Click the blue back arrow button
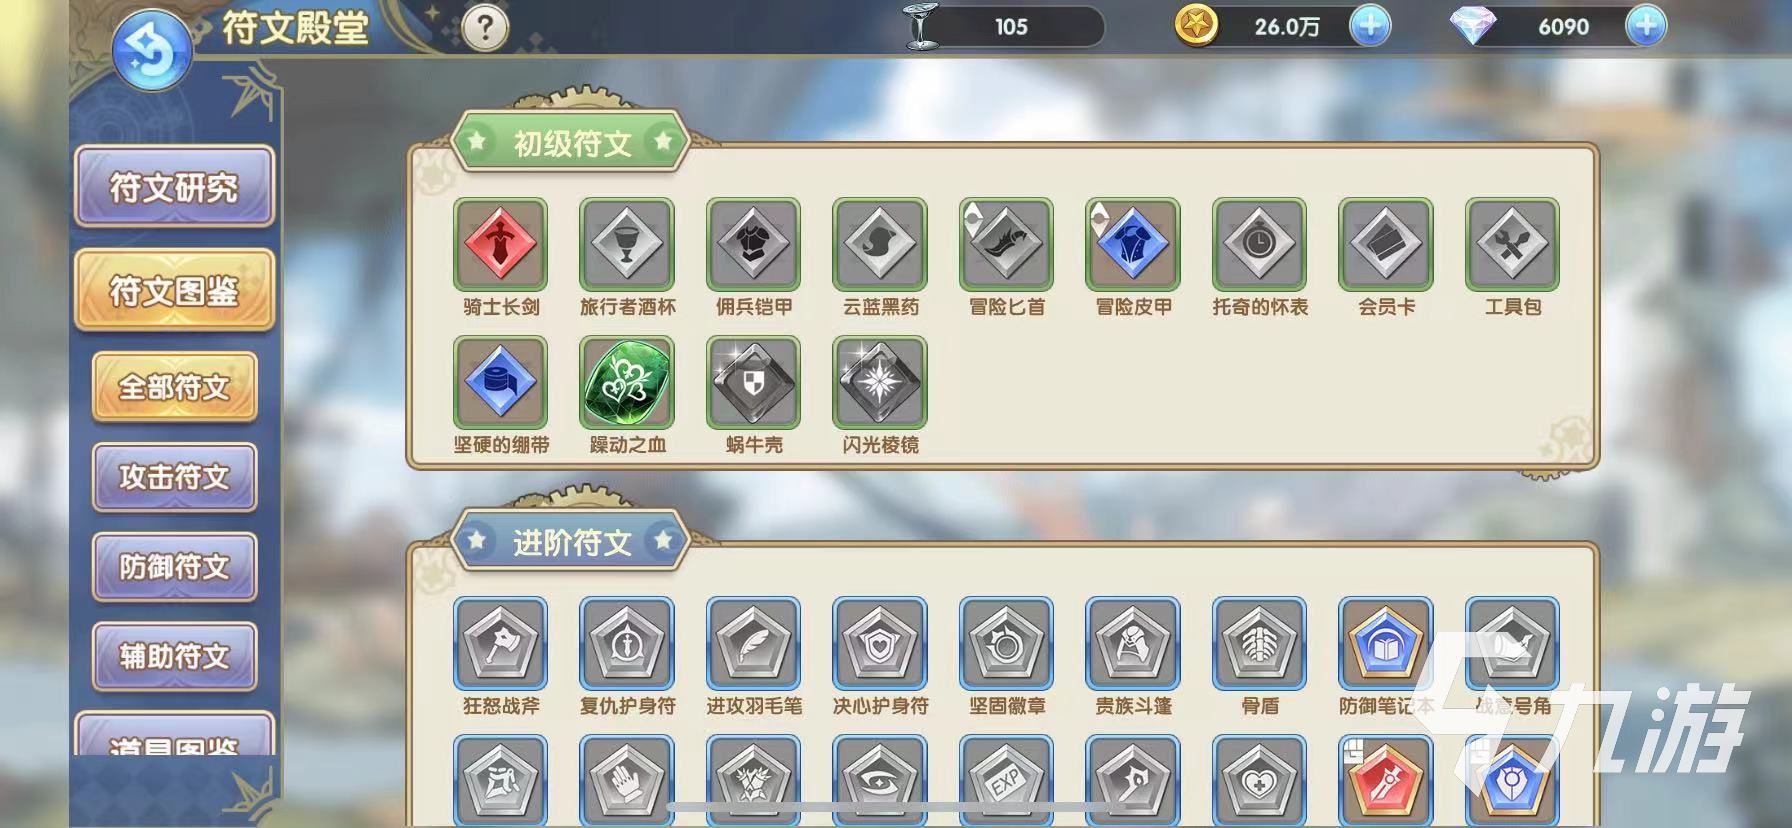The height and width of the screenshot is (828, 1792). [152, 50]
